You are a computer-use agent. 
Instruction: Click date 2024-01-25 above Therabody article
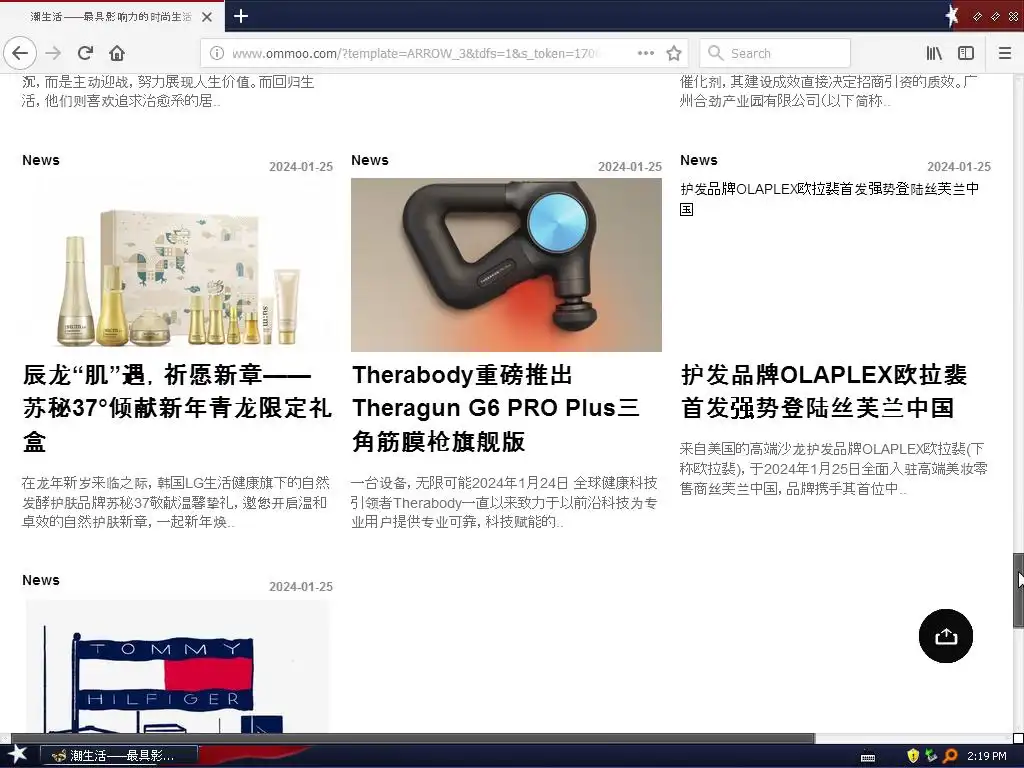[x=630, y=167]
